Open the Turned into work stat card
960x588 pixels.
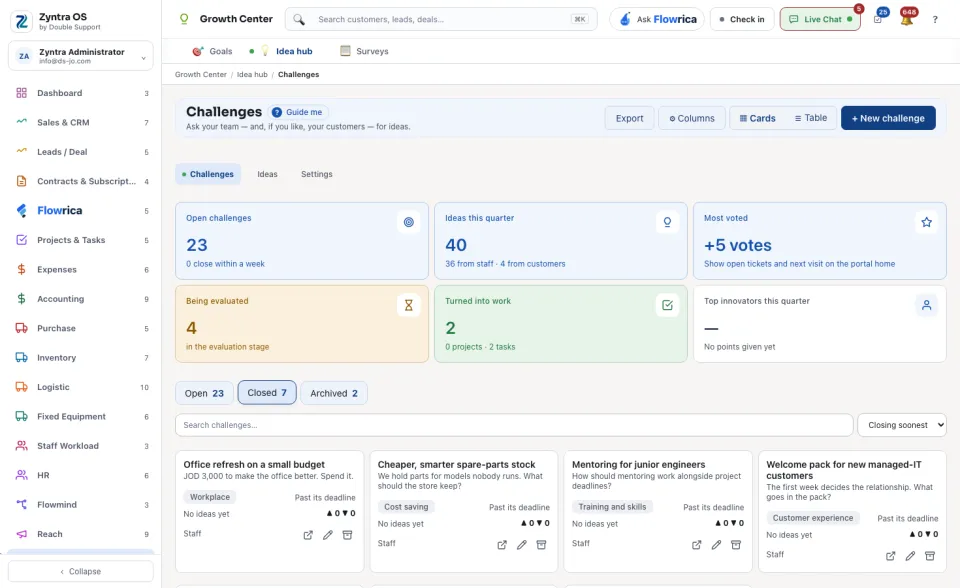tap(561, 324)
